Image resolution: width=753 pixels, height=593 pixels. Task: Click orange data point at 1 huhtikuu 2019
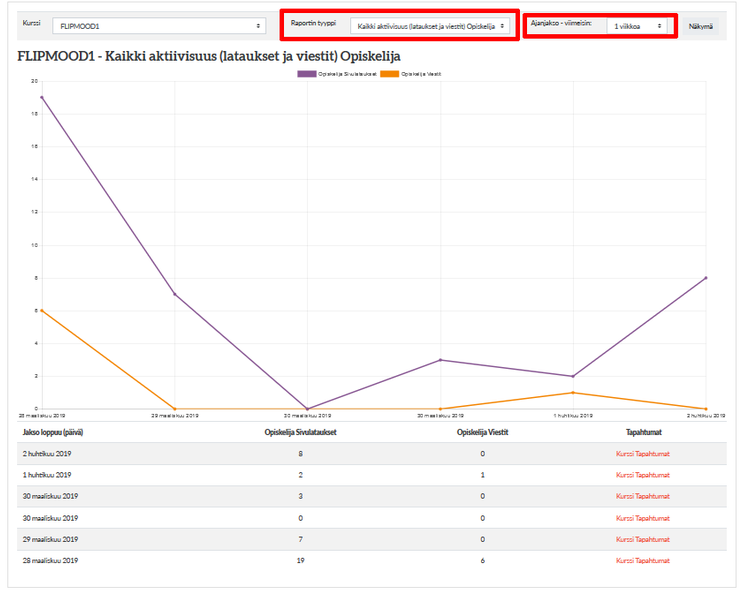point(573,392)
